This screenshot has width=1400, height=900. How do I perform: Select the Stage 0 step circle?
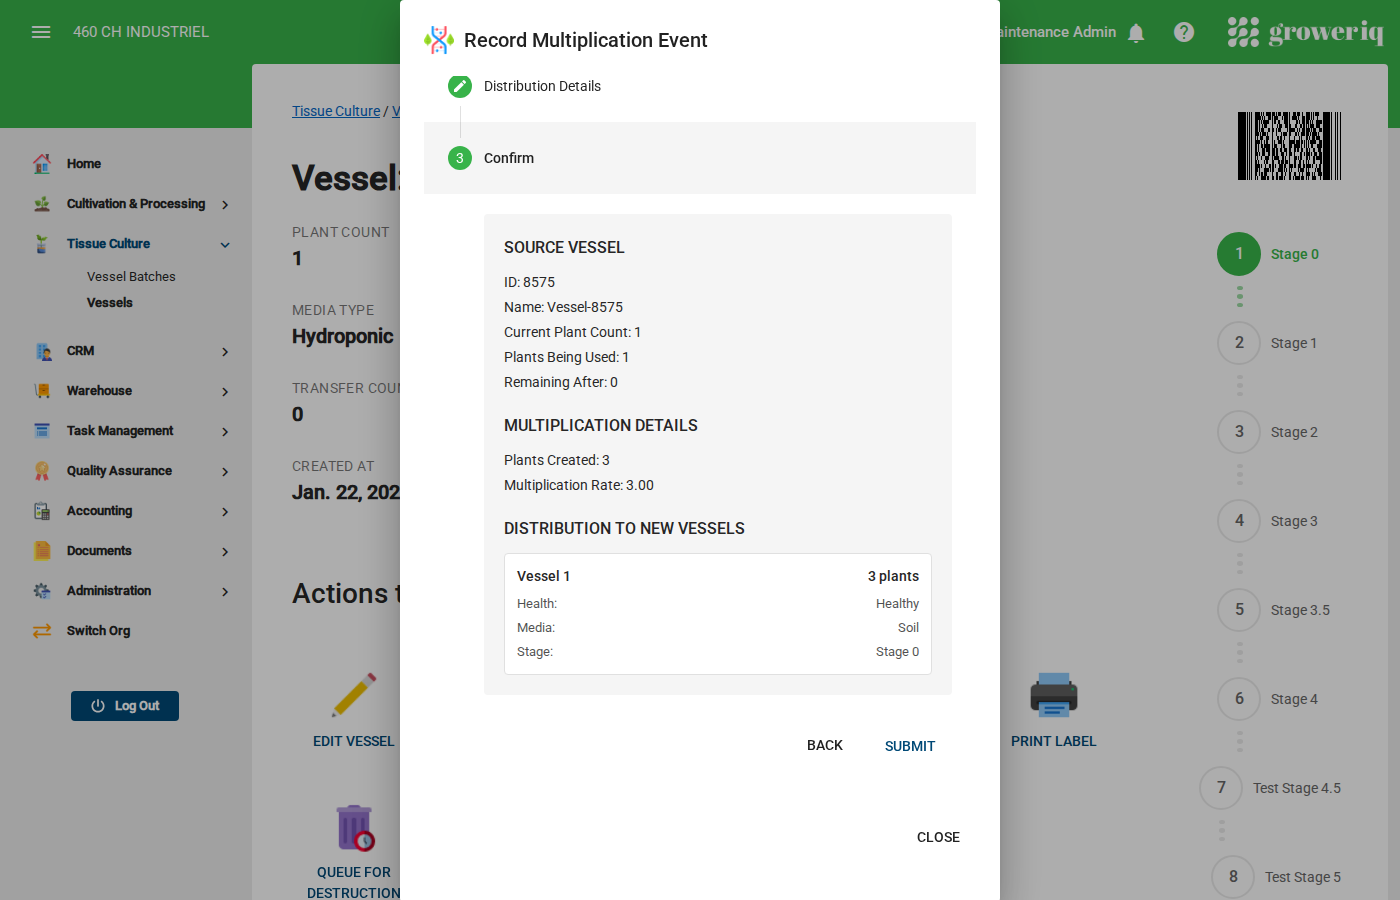click(x=1238, y=254)
